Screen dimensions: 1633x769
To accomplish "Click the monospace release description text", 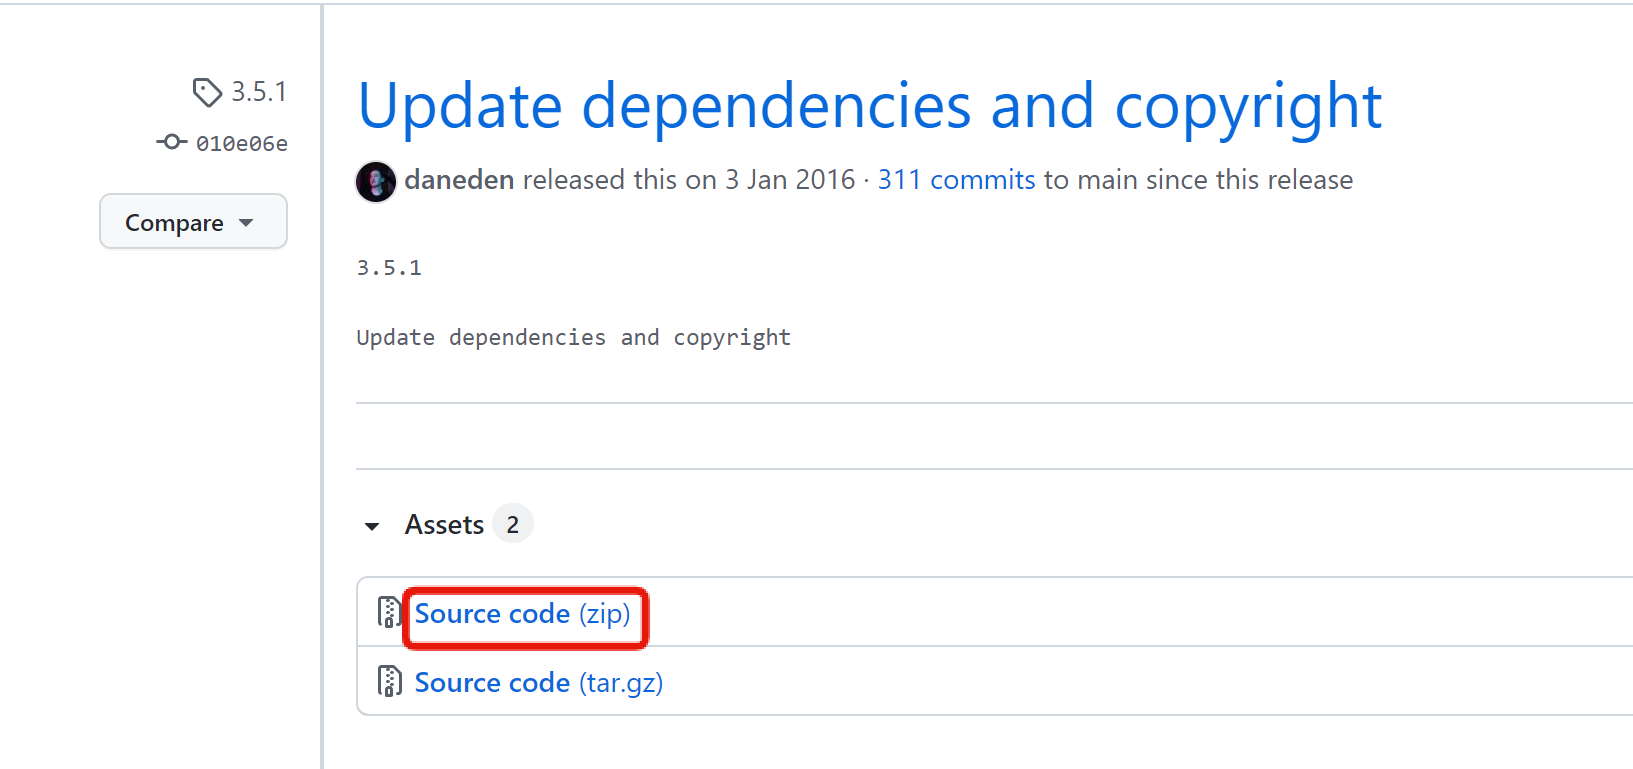I will click(573, 338).
